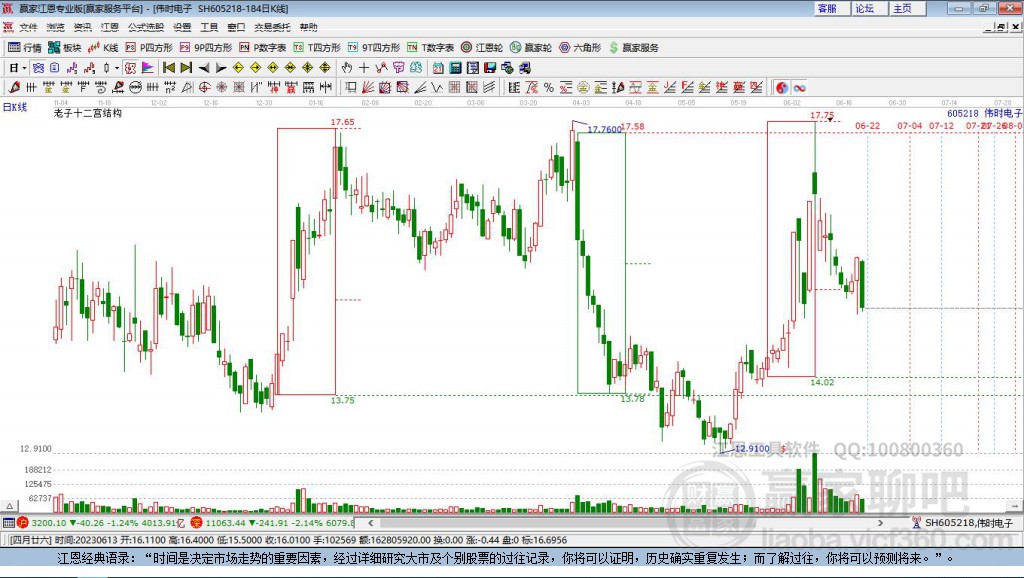
Task: Open the 公式选股 menu
Action: 146,27
